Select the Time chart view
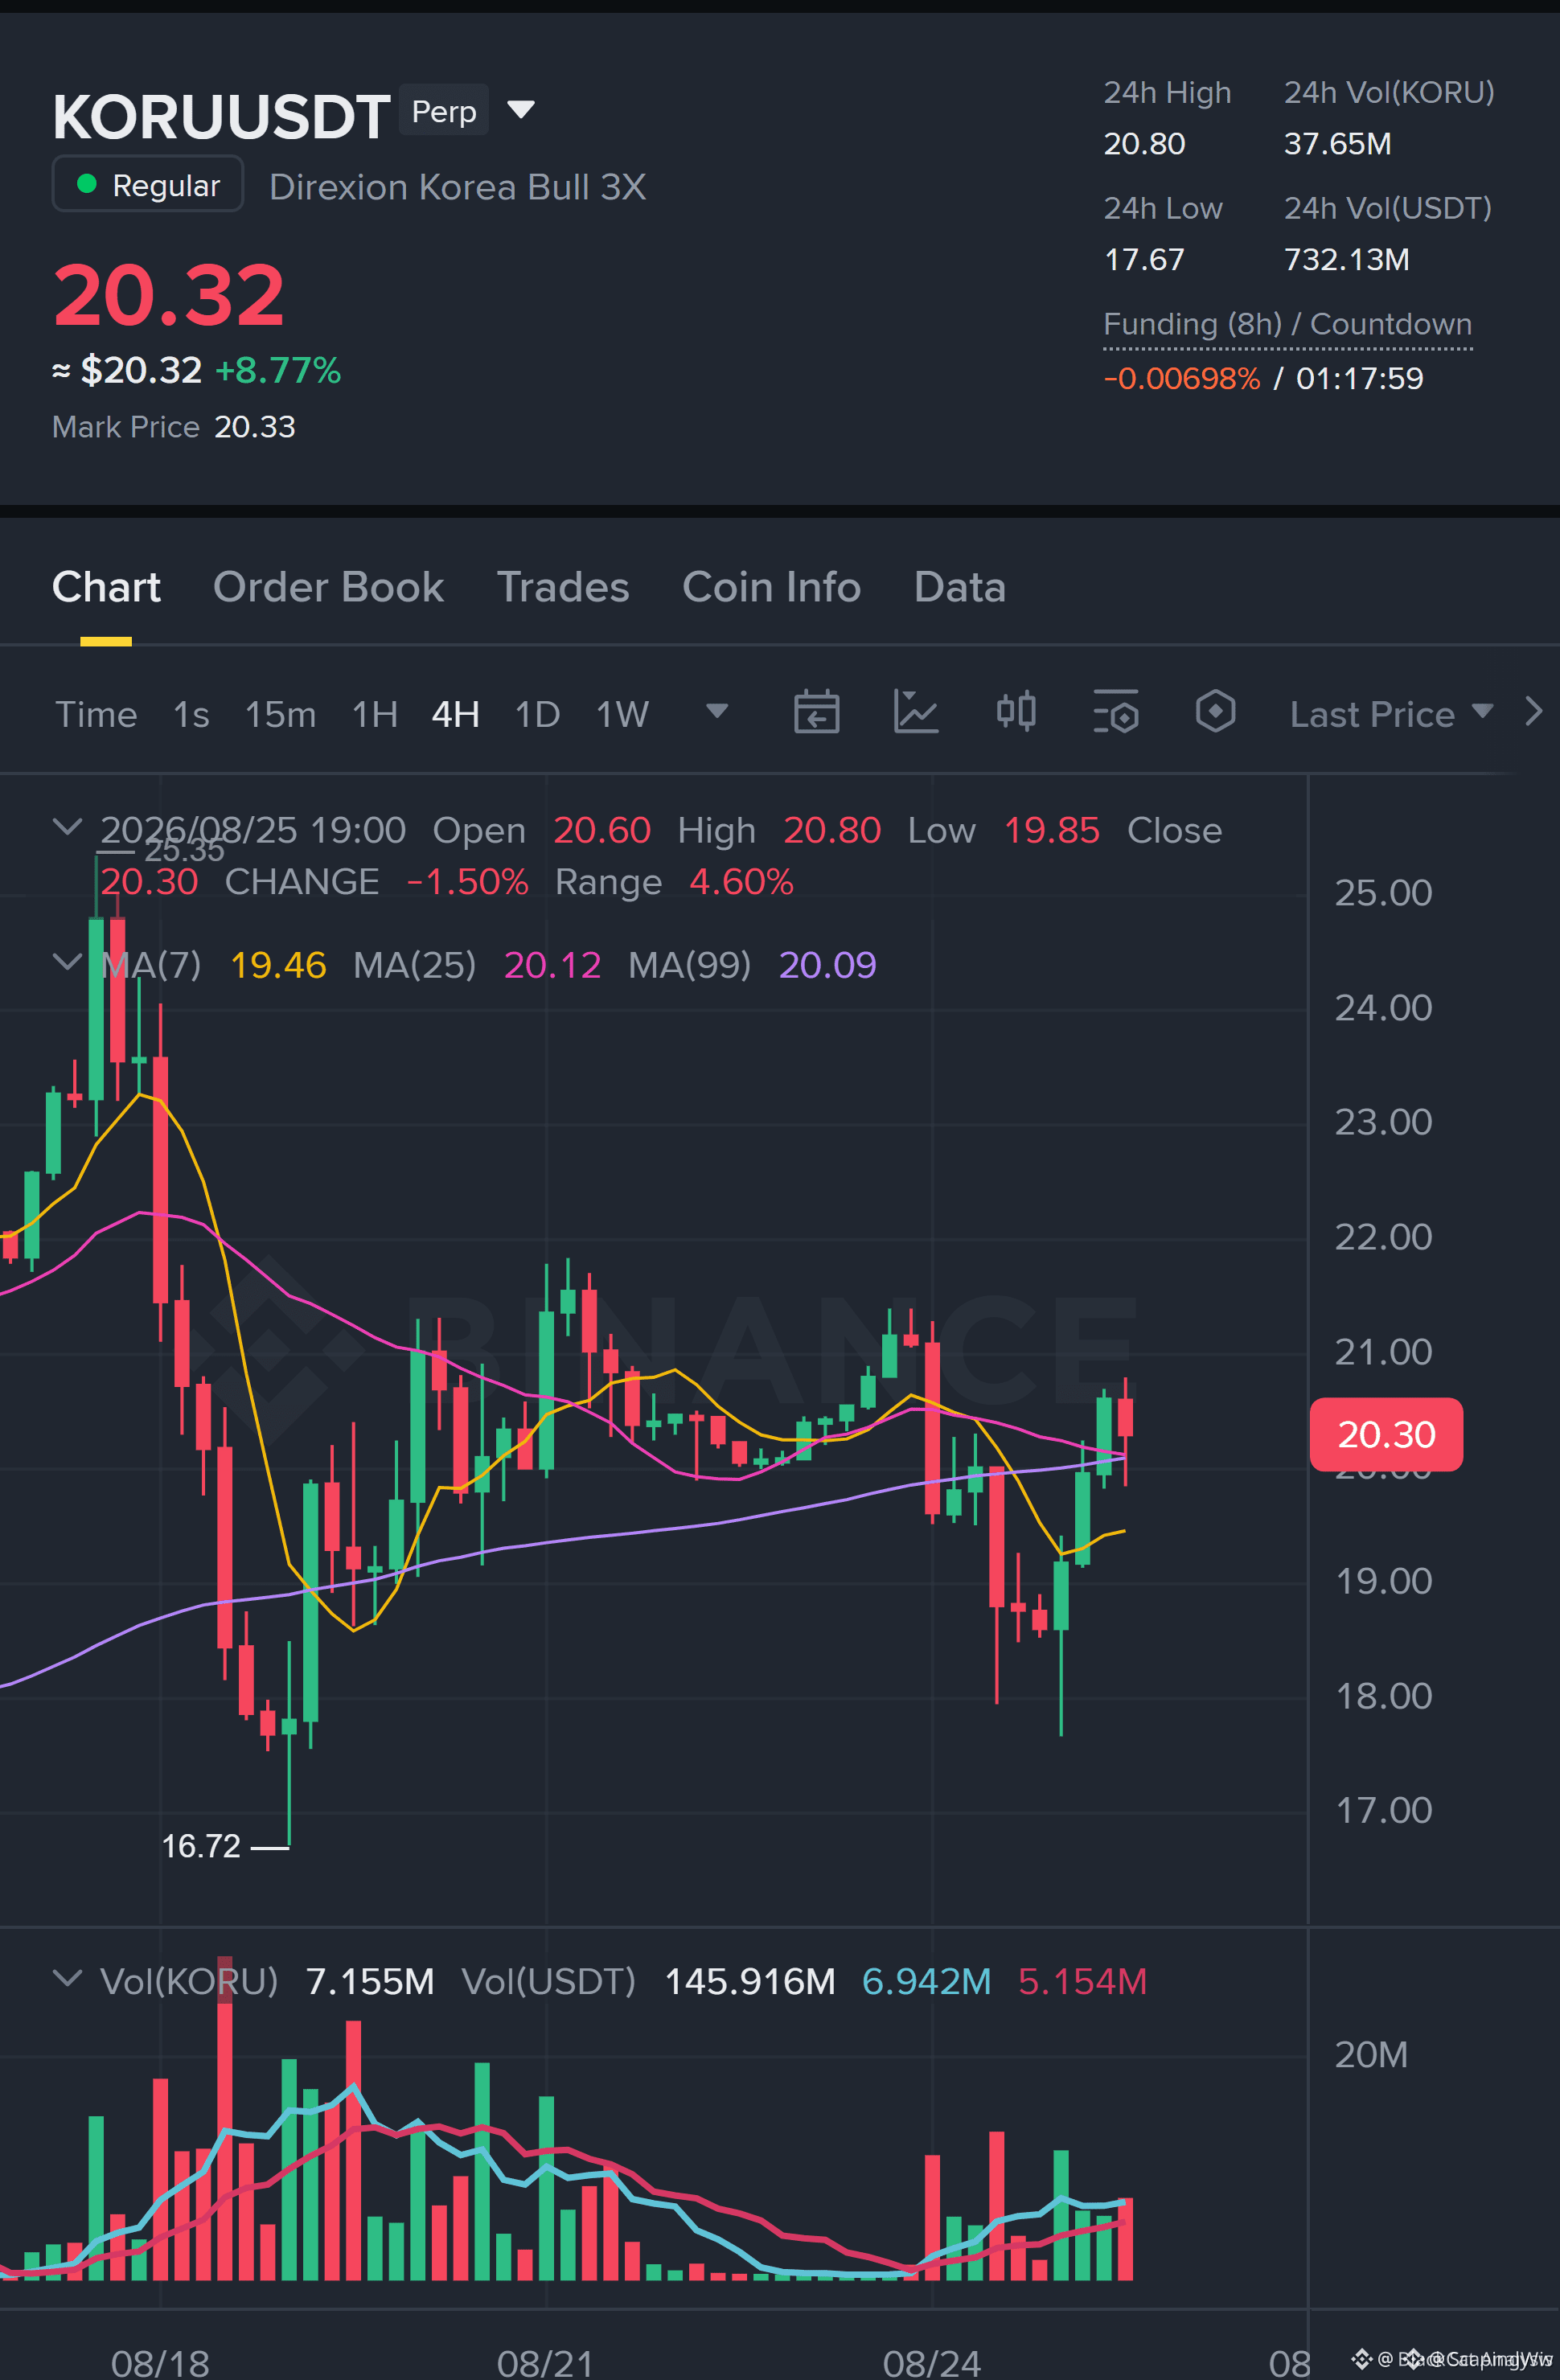 coord(96,714)
